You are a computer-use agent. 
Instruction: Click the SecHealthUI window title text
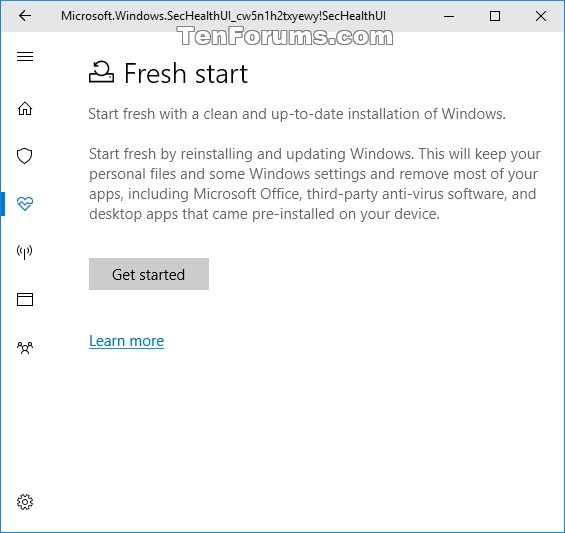click(x=223, y=16)
